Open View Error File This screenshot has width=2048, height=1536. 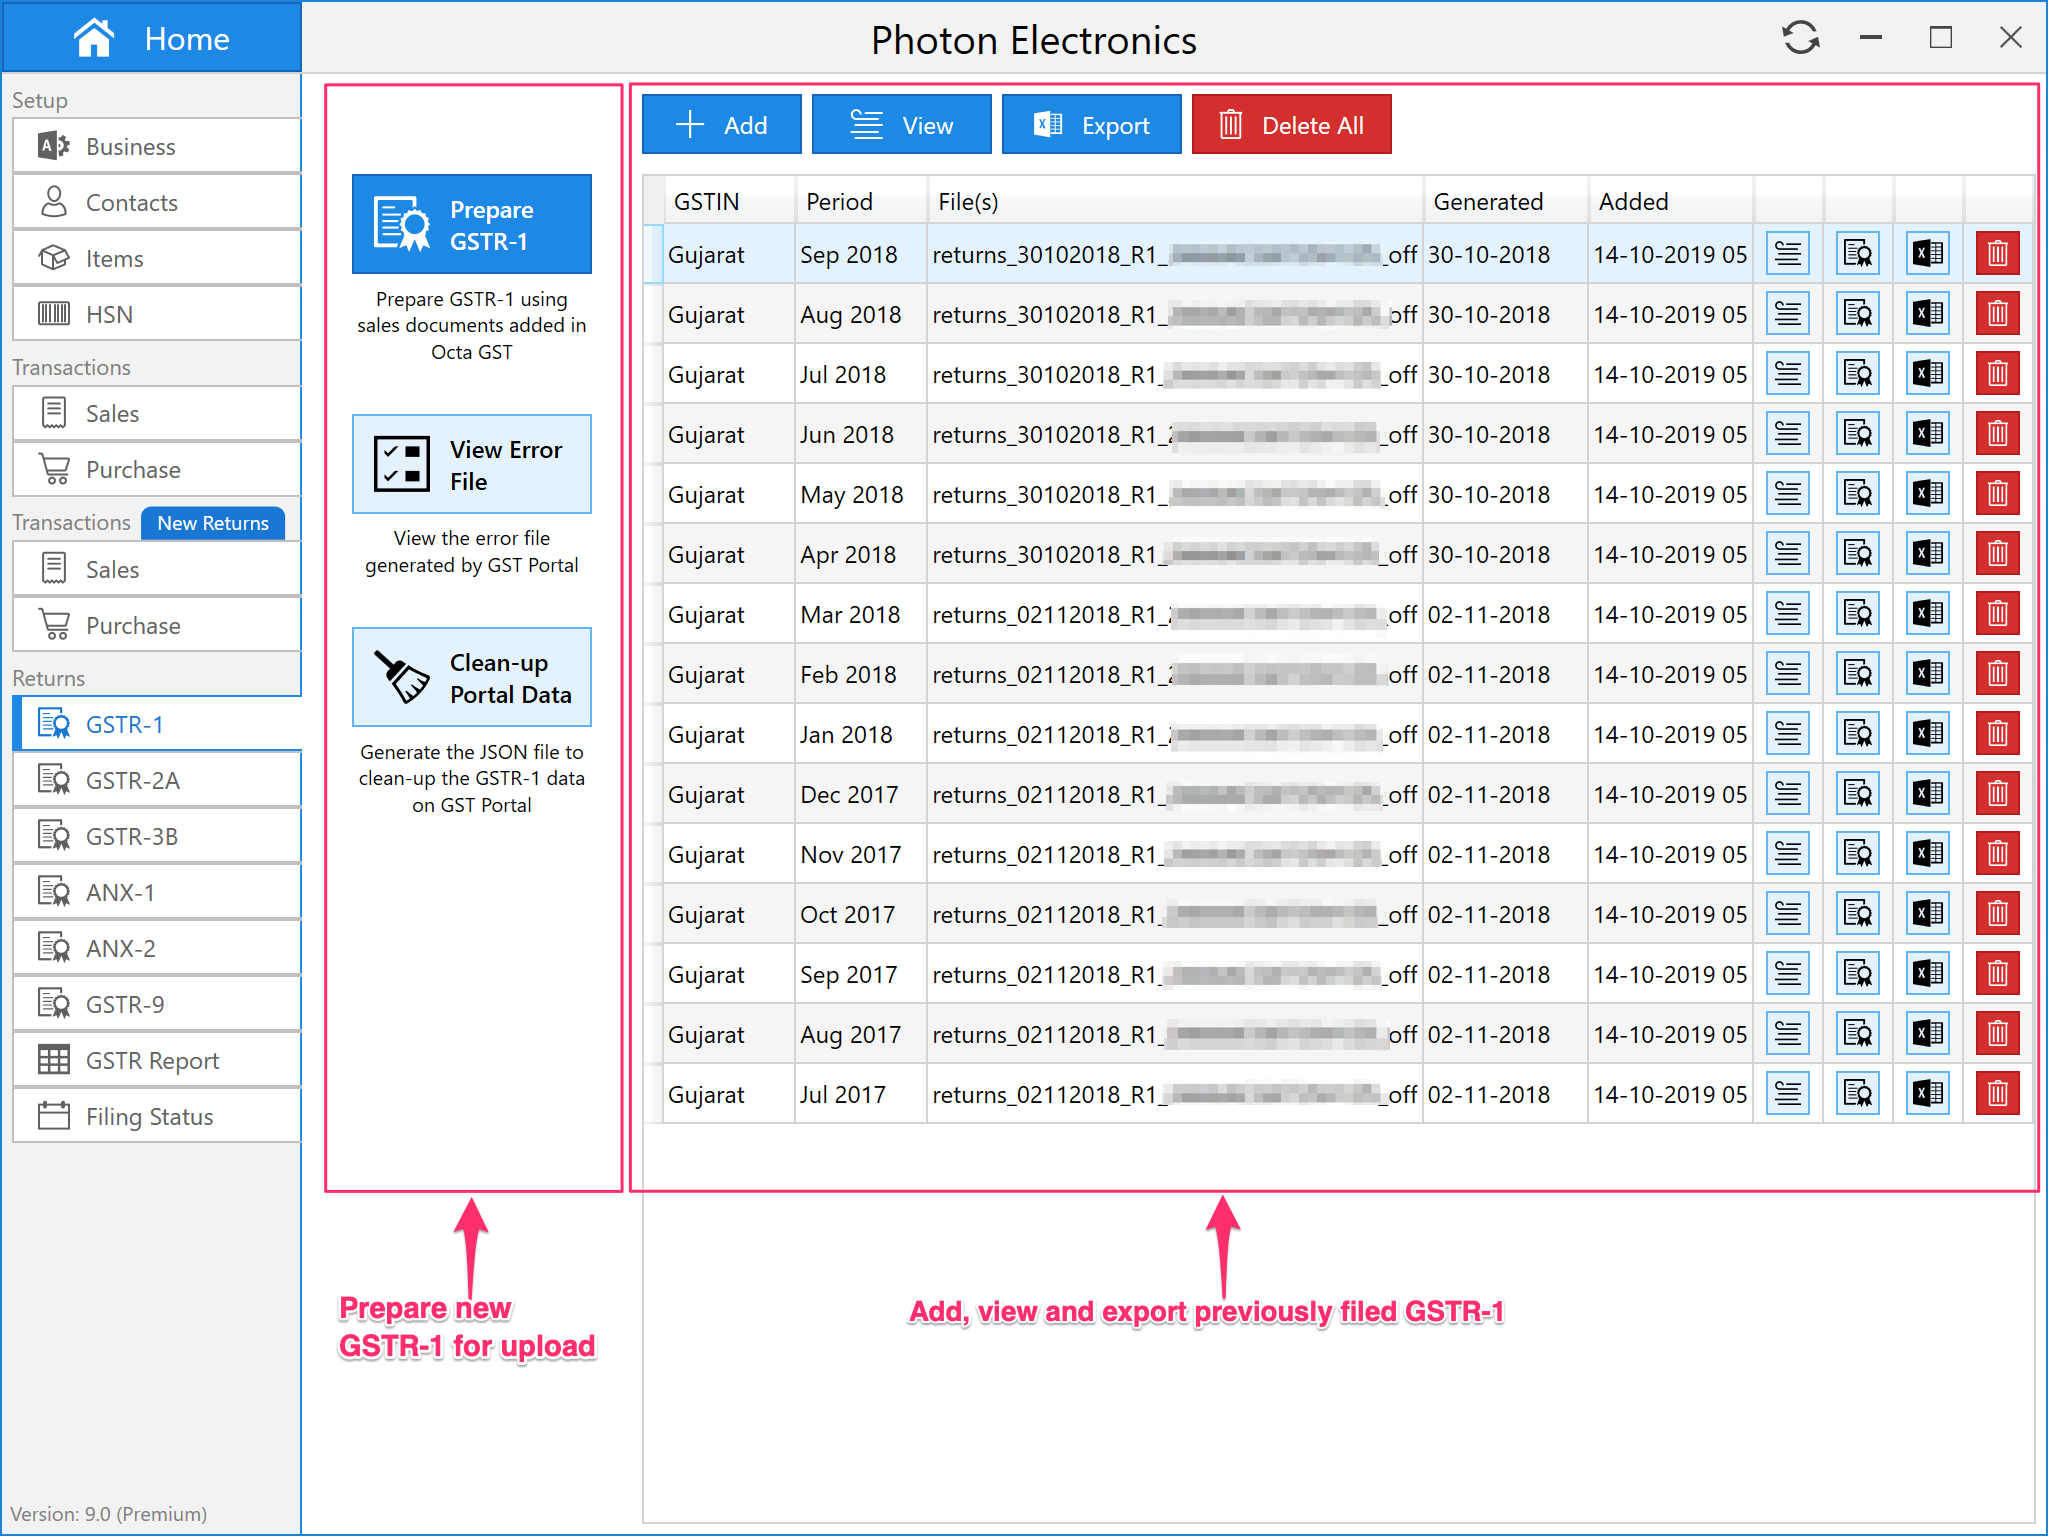click(x=471, y=465)
